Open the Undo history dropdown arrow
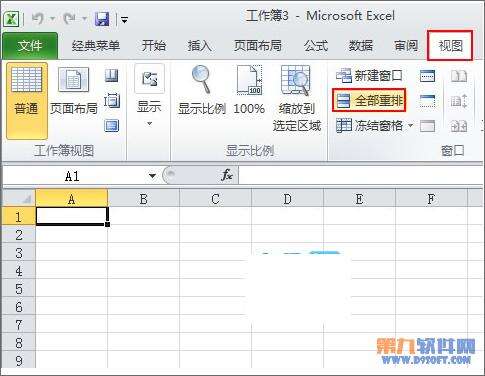This screenshot has width=485, height=376. coord(52,19)
